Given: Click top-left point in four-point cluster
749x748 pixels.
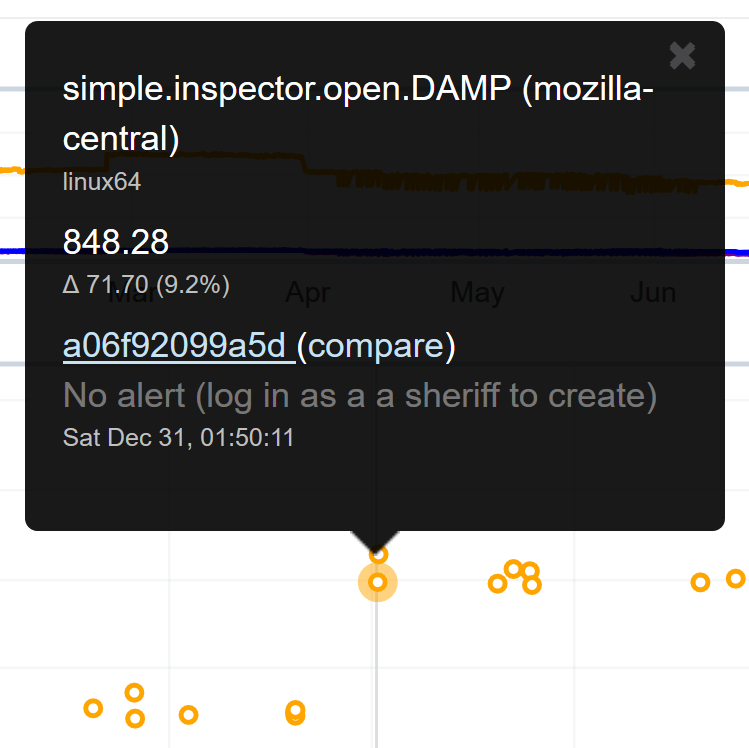Looking at the screenshot, I should (x=514, y=569).
